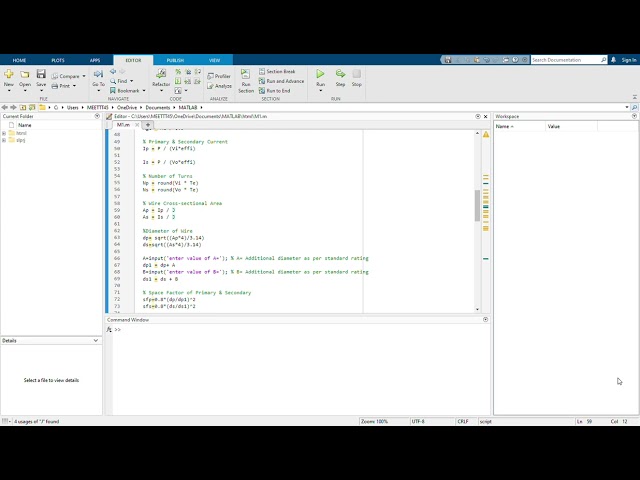
Task: Open the Save dropdown arrow
Action: click(x=41, y=91)
